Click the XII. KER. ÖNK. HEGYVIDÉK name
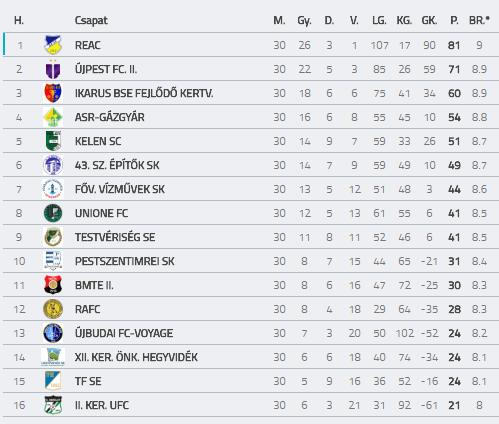Screen dimensions: 499x424 coord(136,357)
